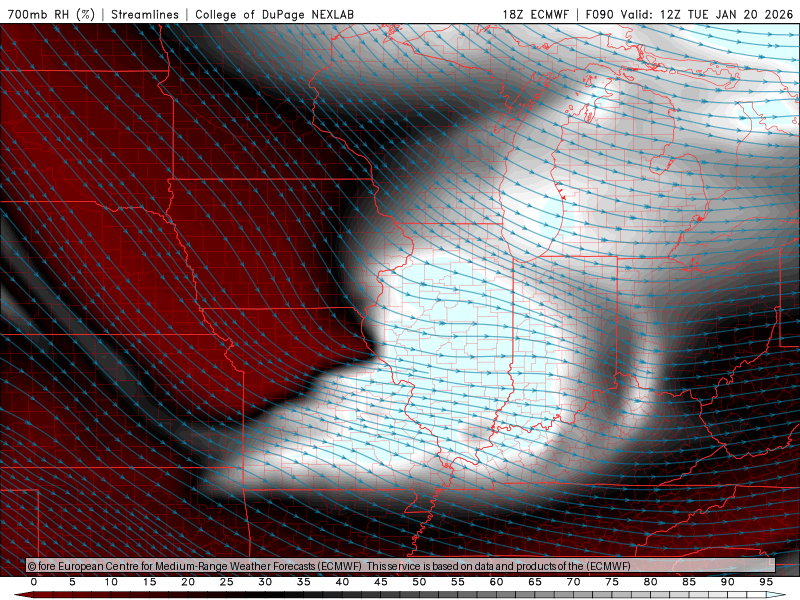Click the '85' value on color scale

[689, 582]
